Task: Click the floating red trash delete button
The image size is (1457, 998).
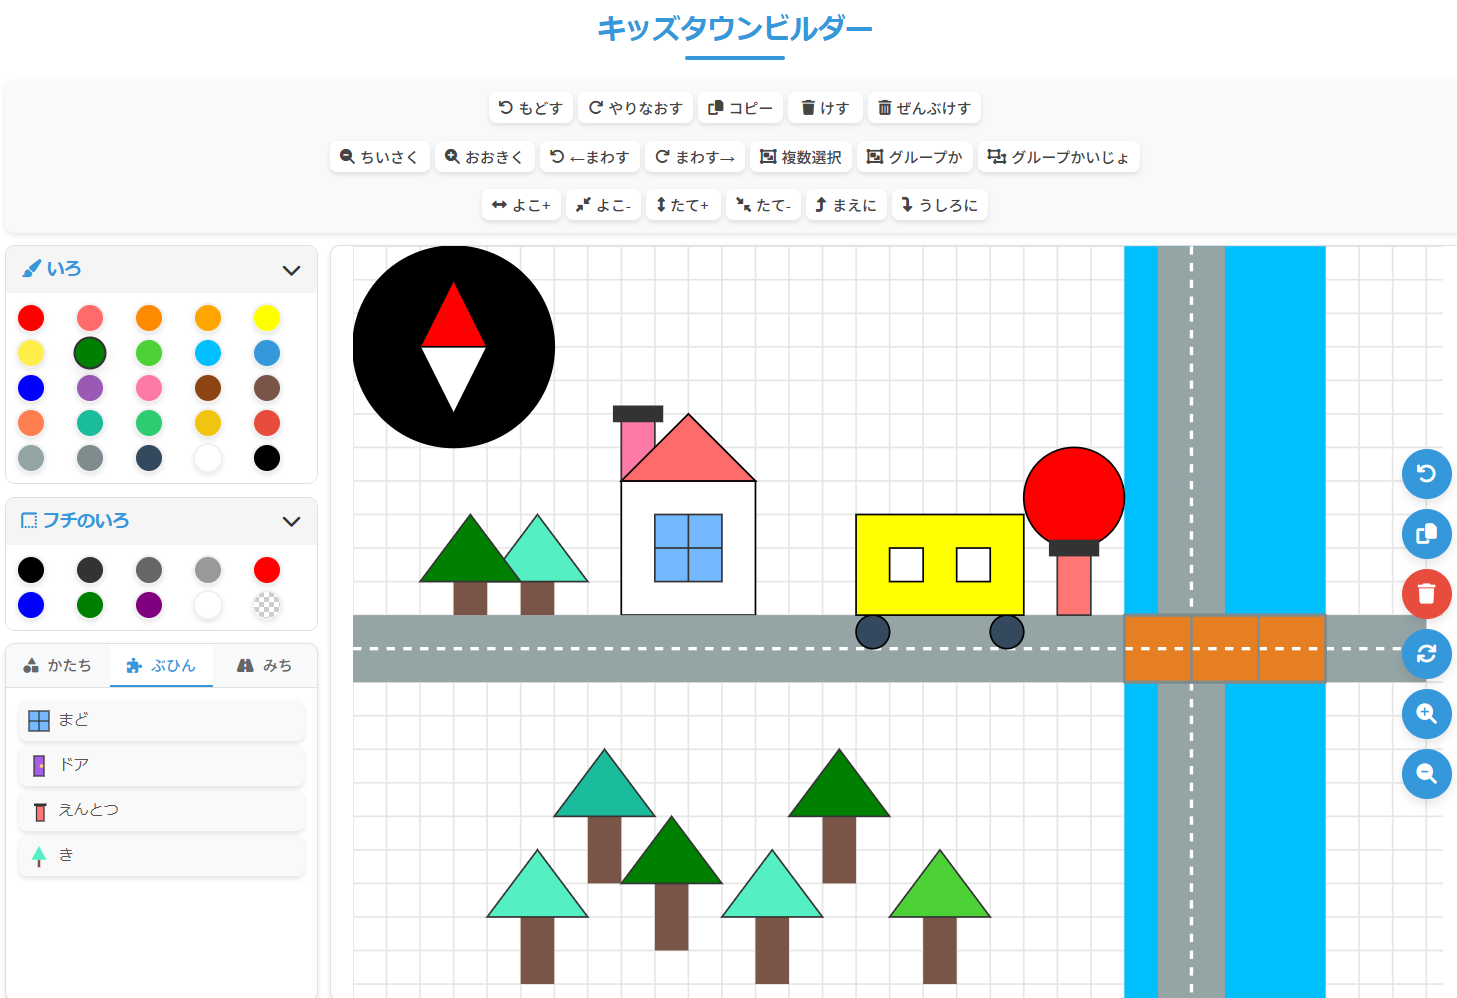Action: [x=1426, y=594]
